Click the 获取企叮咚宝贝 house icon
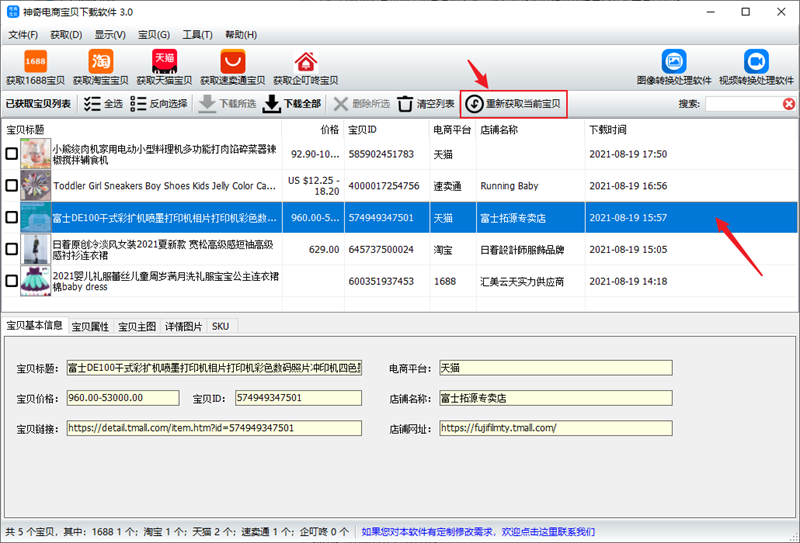800x543 pixels. pyautogui.click(x=306, y=62)
